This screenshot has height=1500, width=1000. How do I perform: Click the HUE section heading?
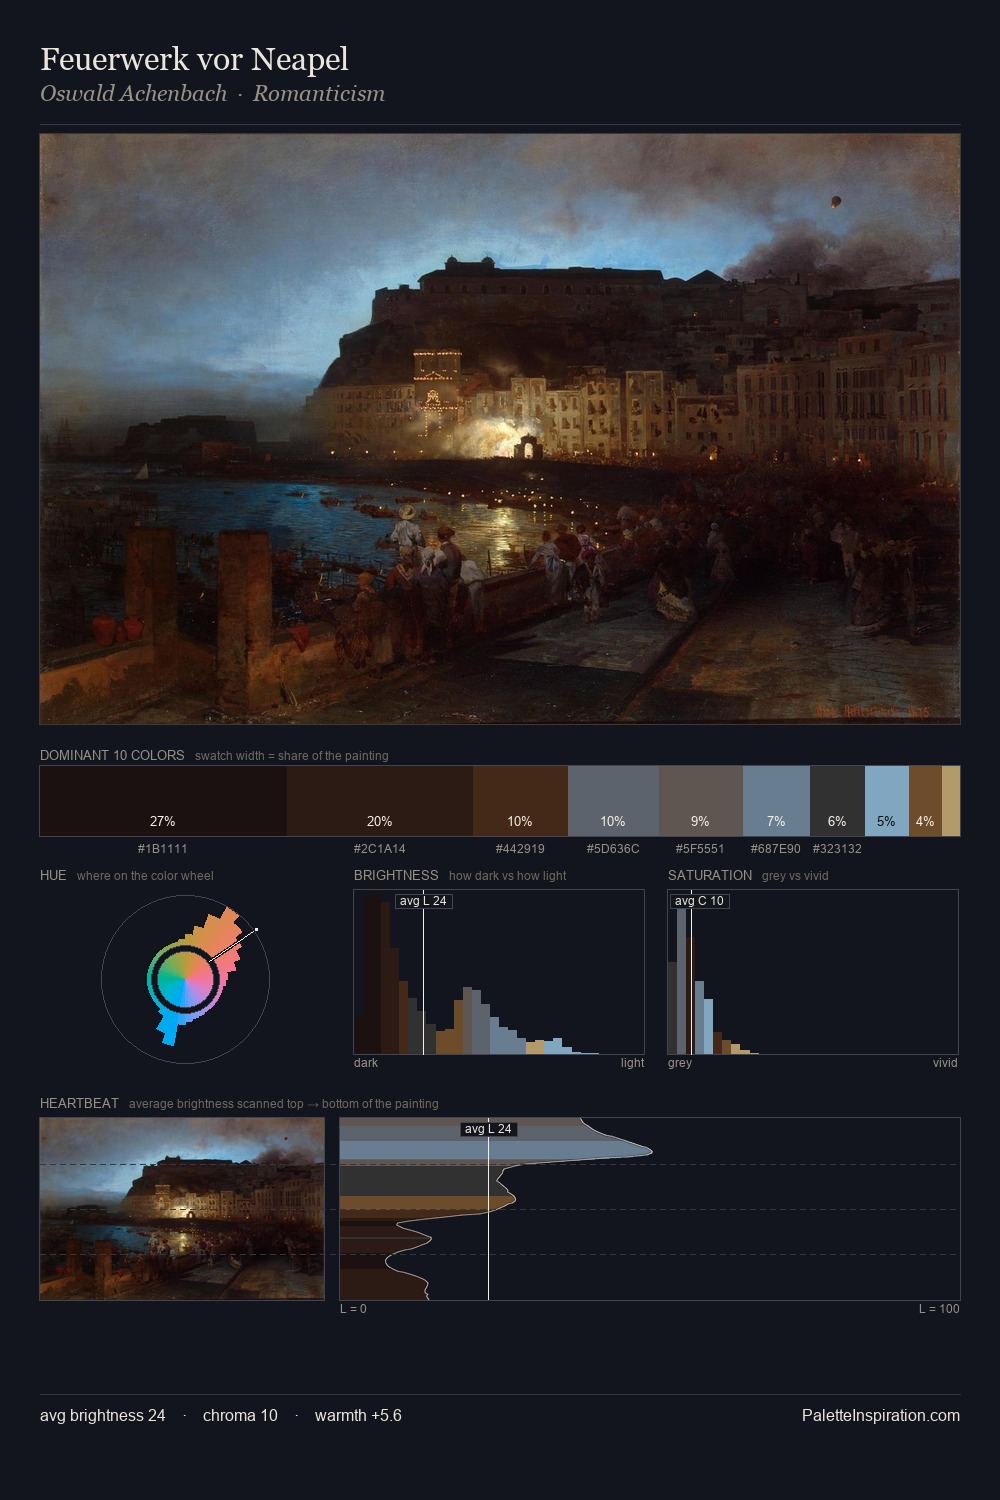point(53,876)
